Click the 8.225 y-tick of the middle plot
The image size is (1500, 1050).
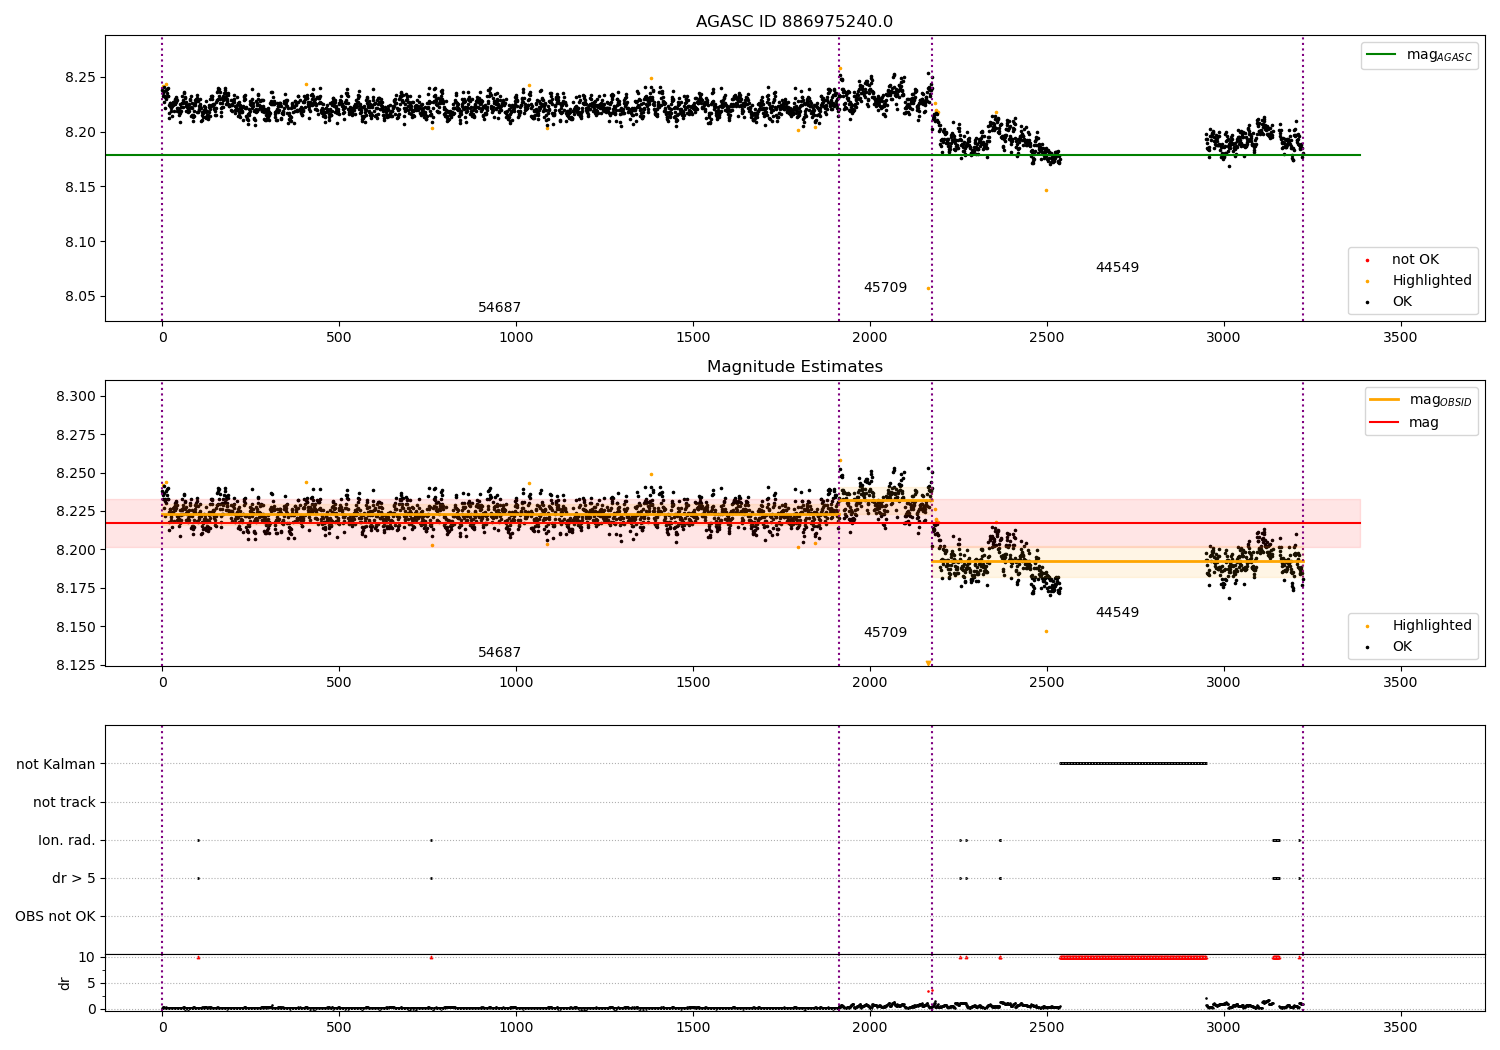(x=76, y=512)
